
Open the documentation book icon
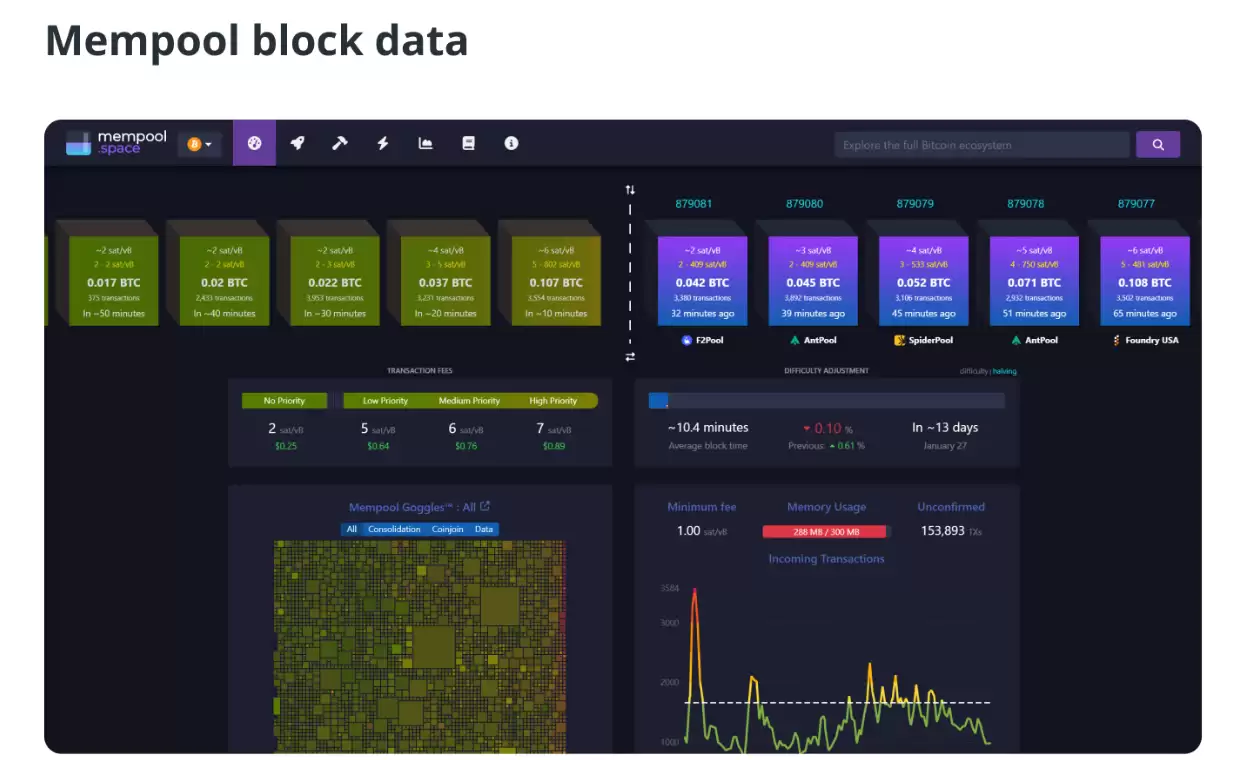pyautogui.click(x=468, y=143)
